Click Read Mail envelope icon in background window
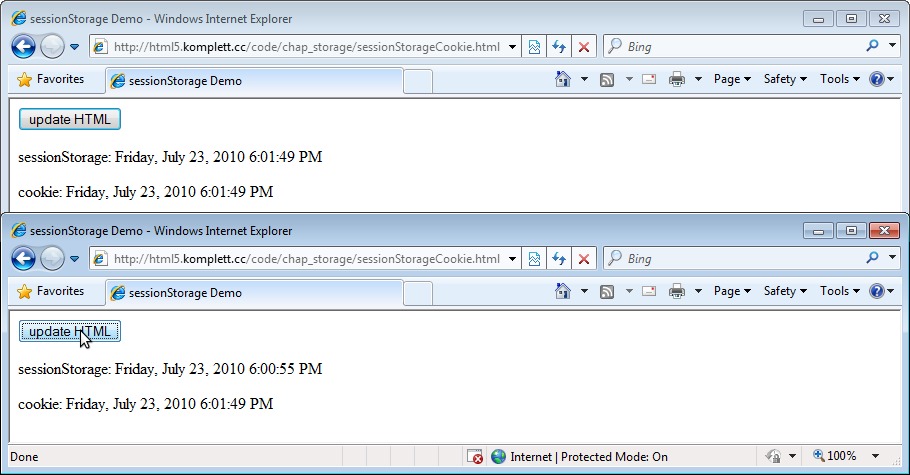 648,79
